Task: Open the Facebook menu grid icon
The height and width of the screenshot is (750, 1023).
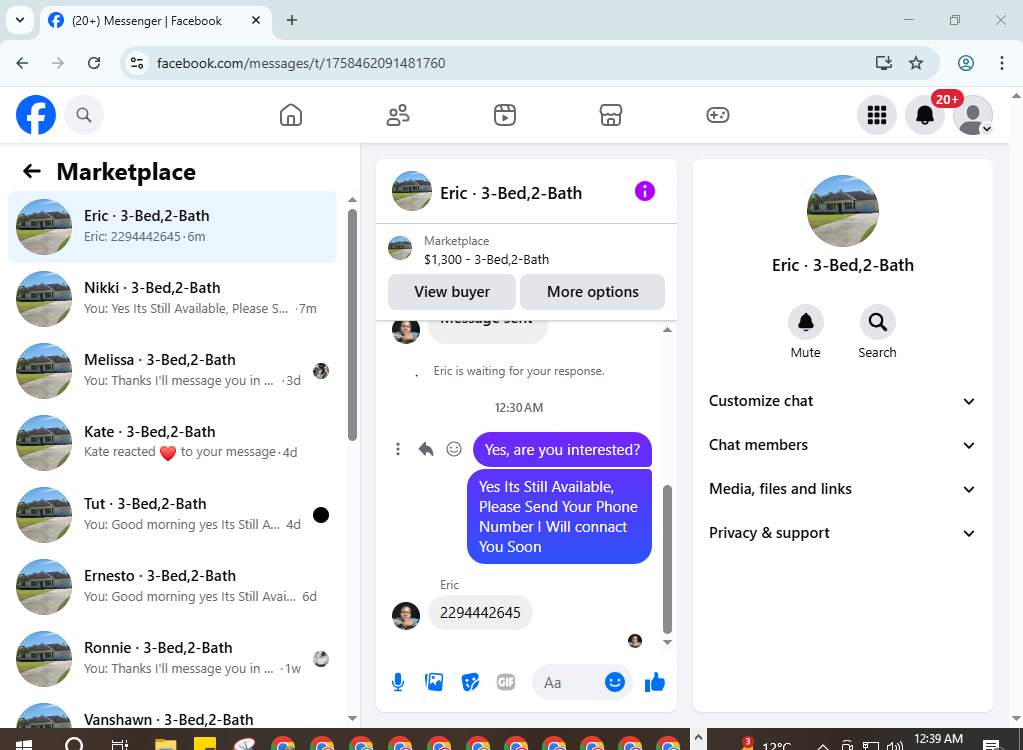Action: point(877,115)
